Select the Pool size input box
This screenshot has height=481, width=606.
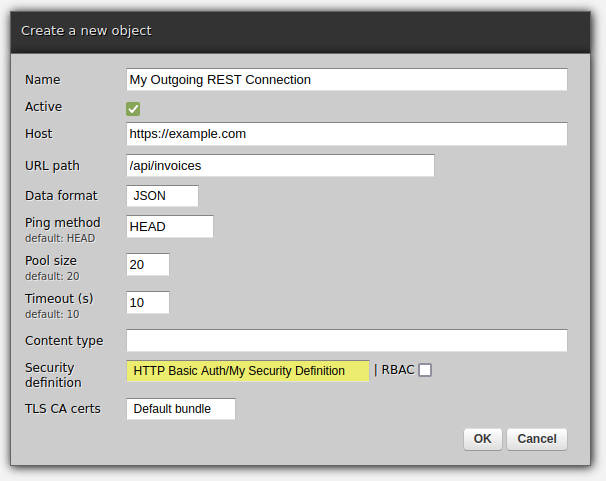click(x=148, y=265)
